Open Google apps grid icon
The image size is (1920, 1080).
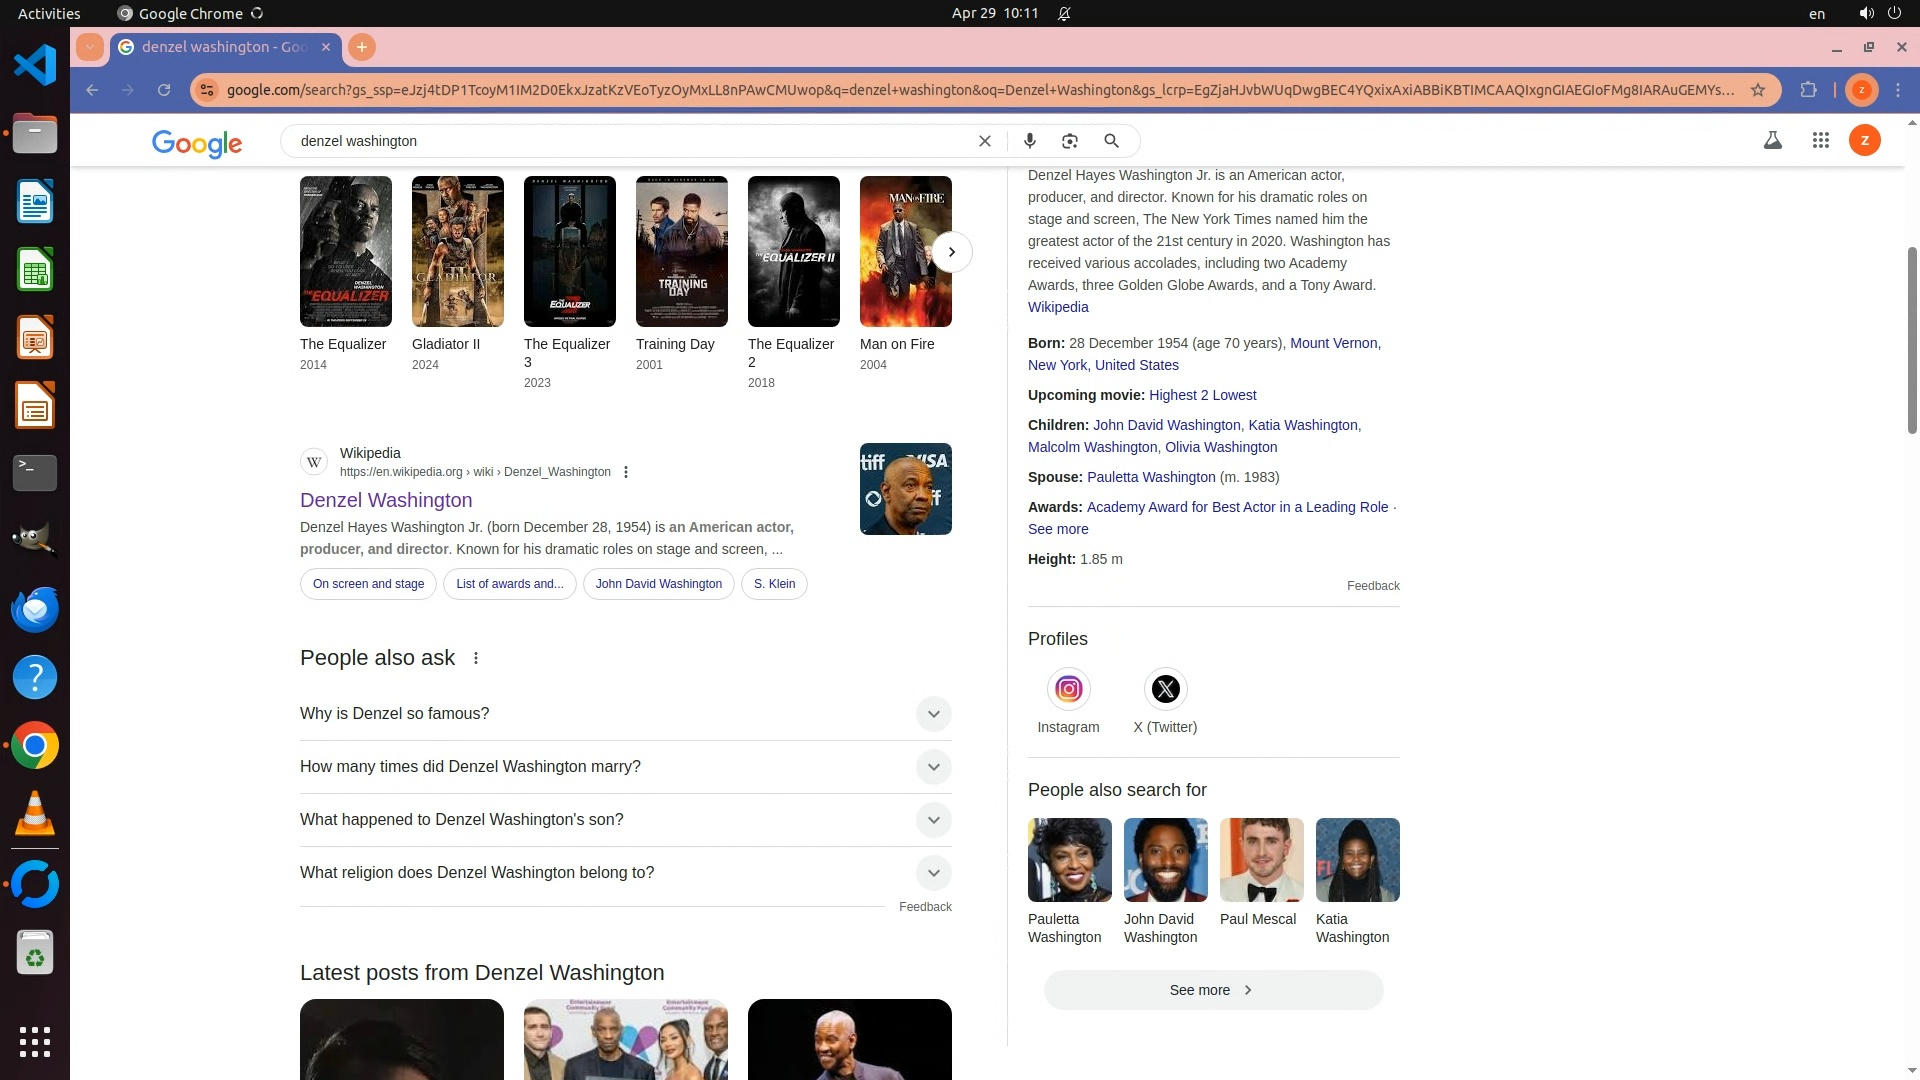1820,141
